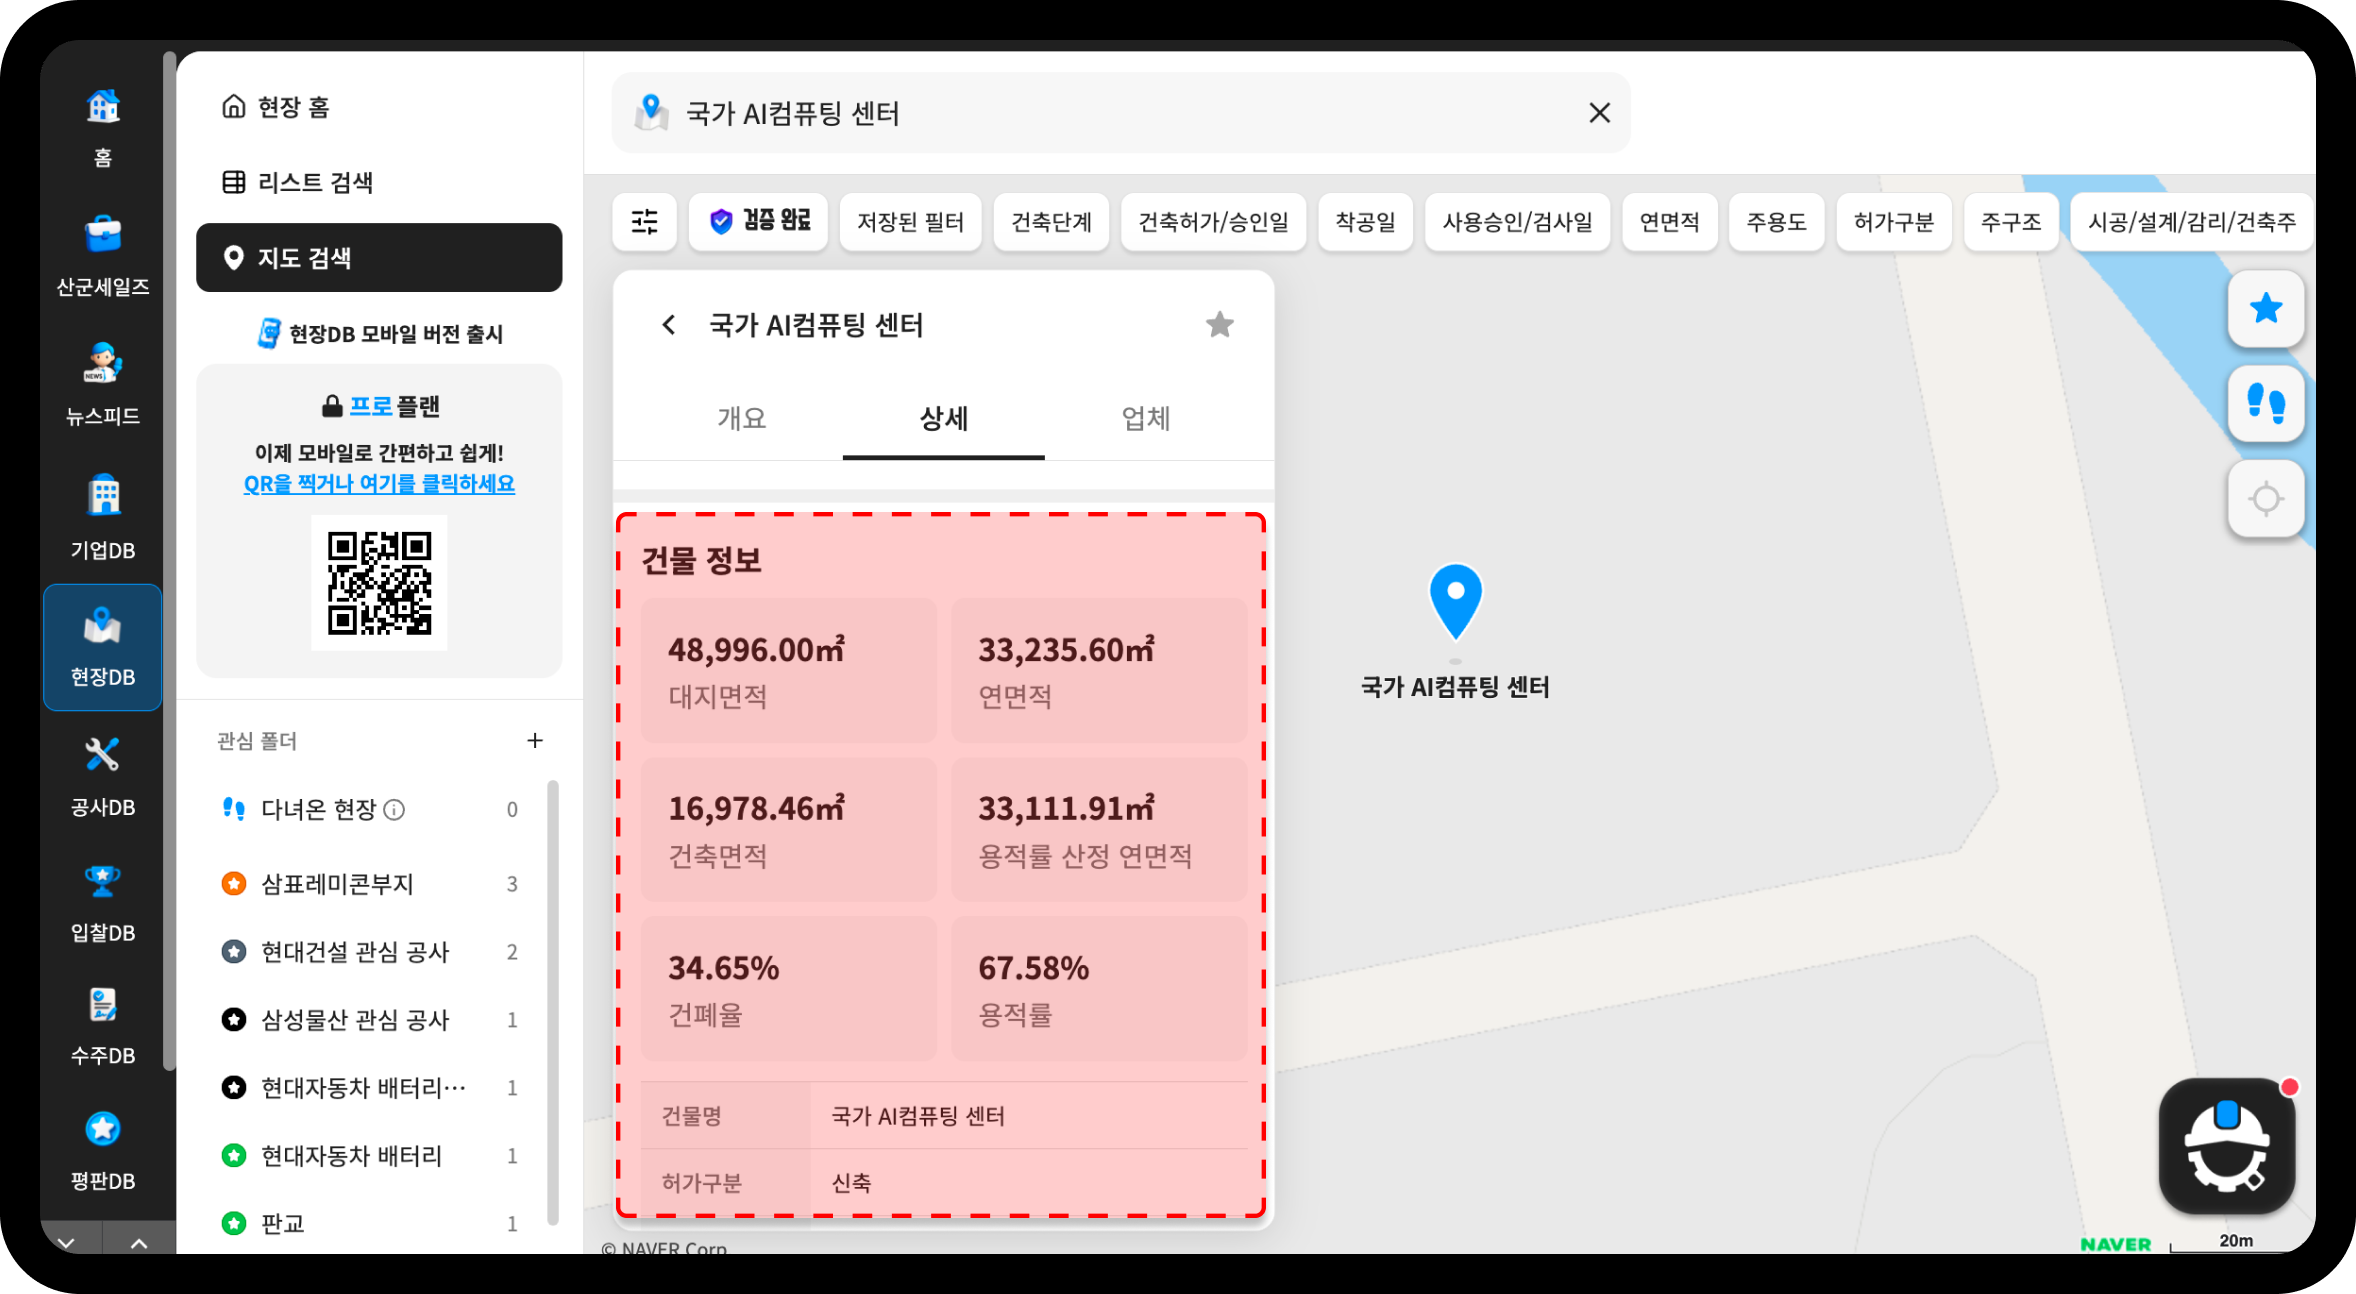Toggle the 검증 완료 filter

759,221
